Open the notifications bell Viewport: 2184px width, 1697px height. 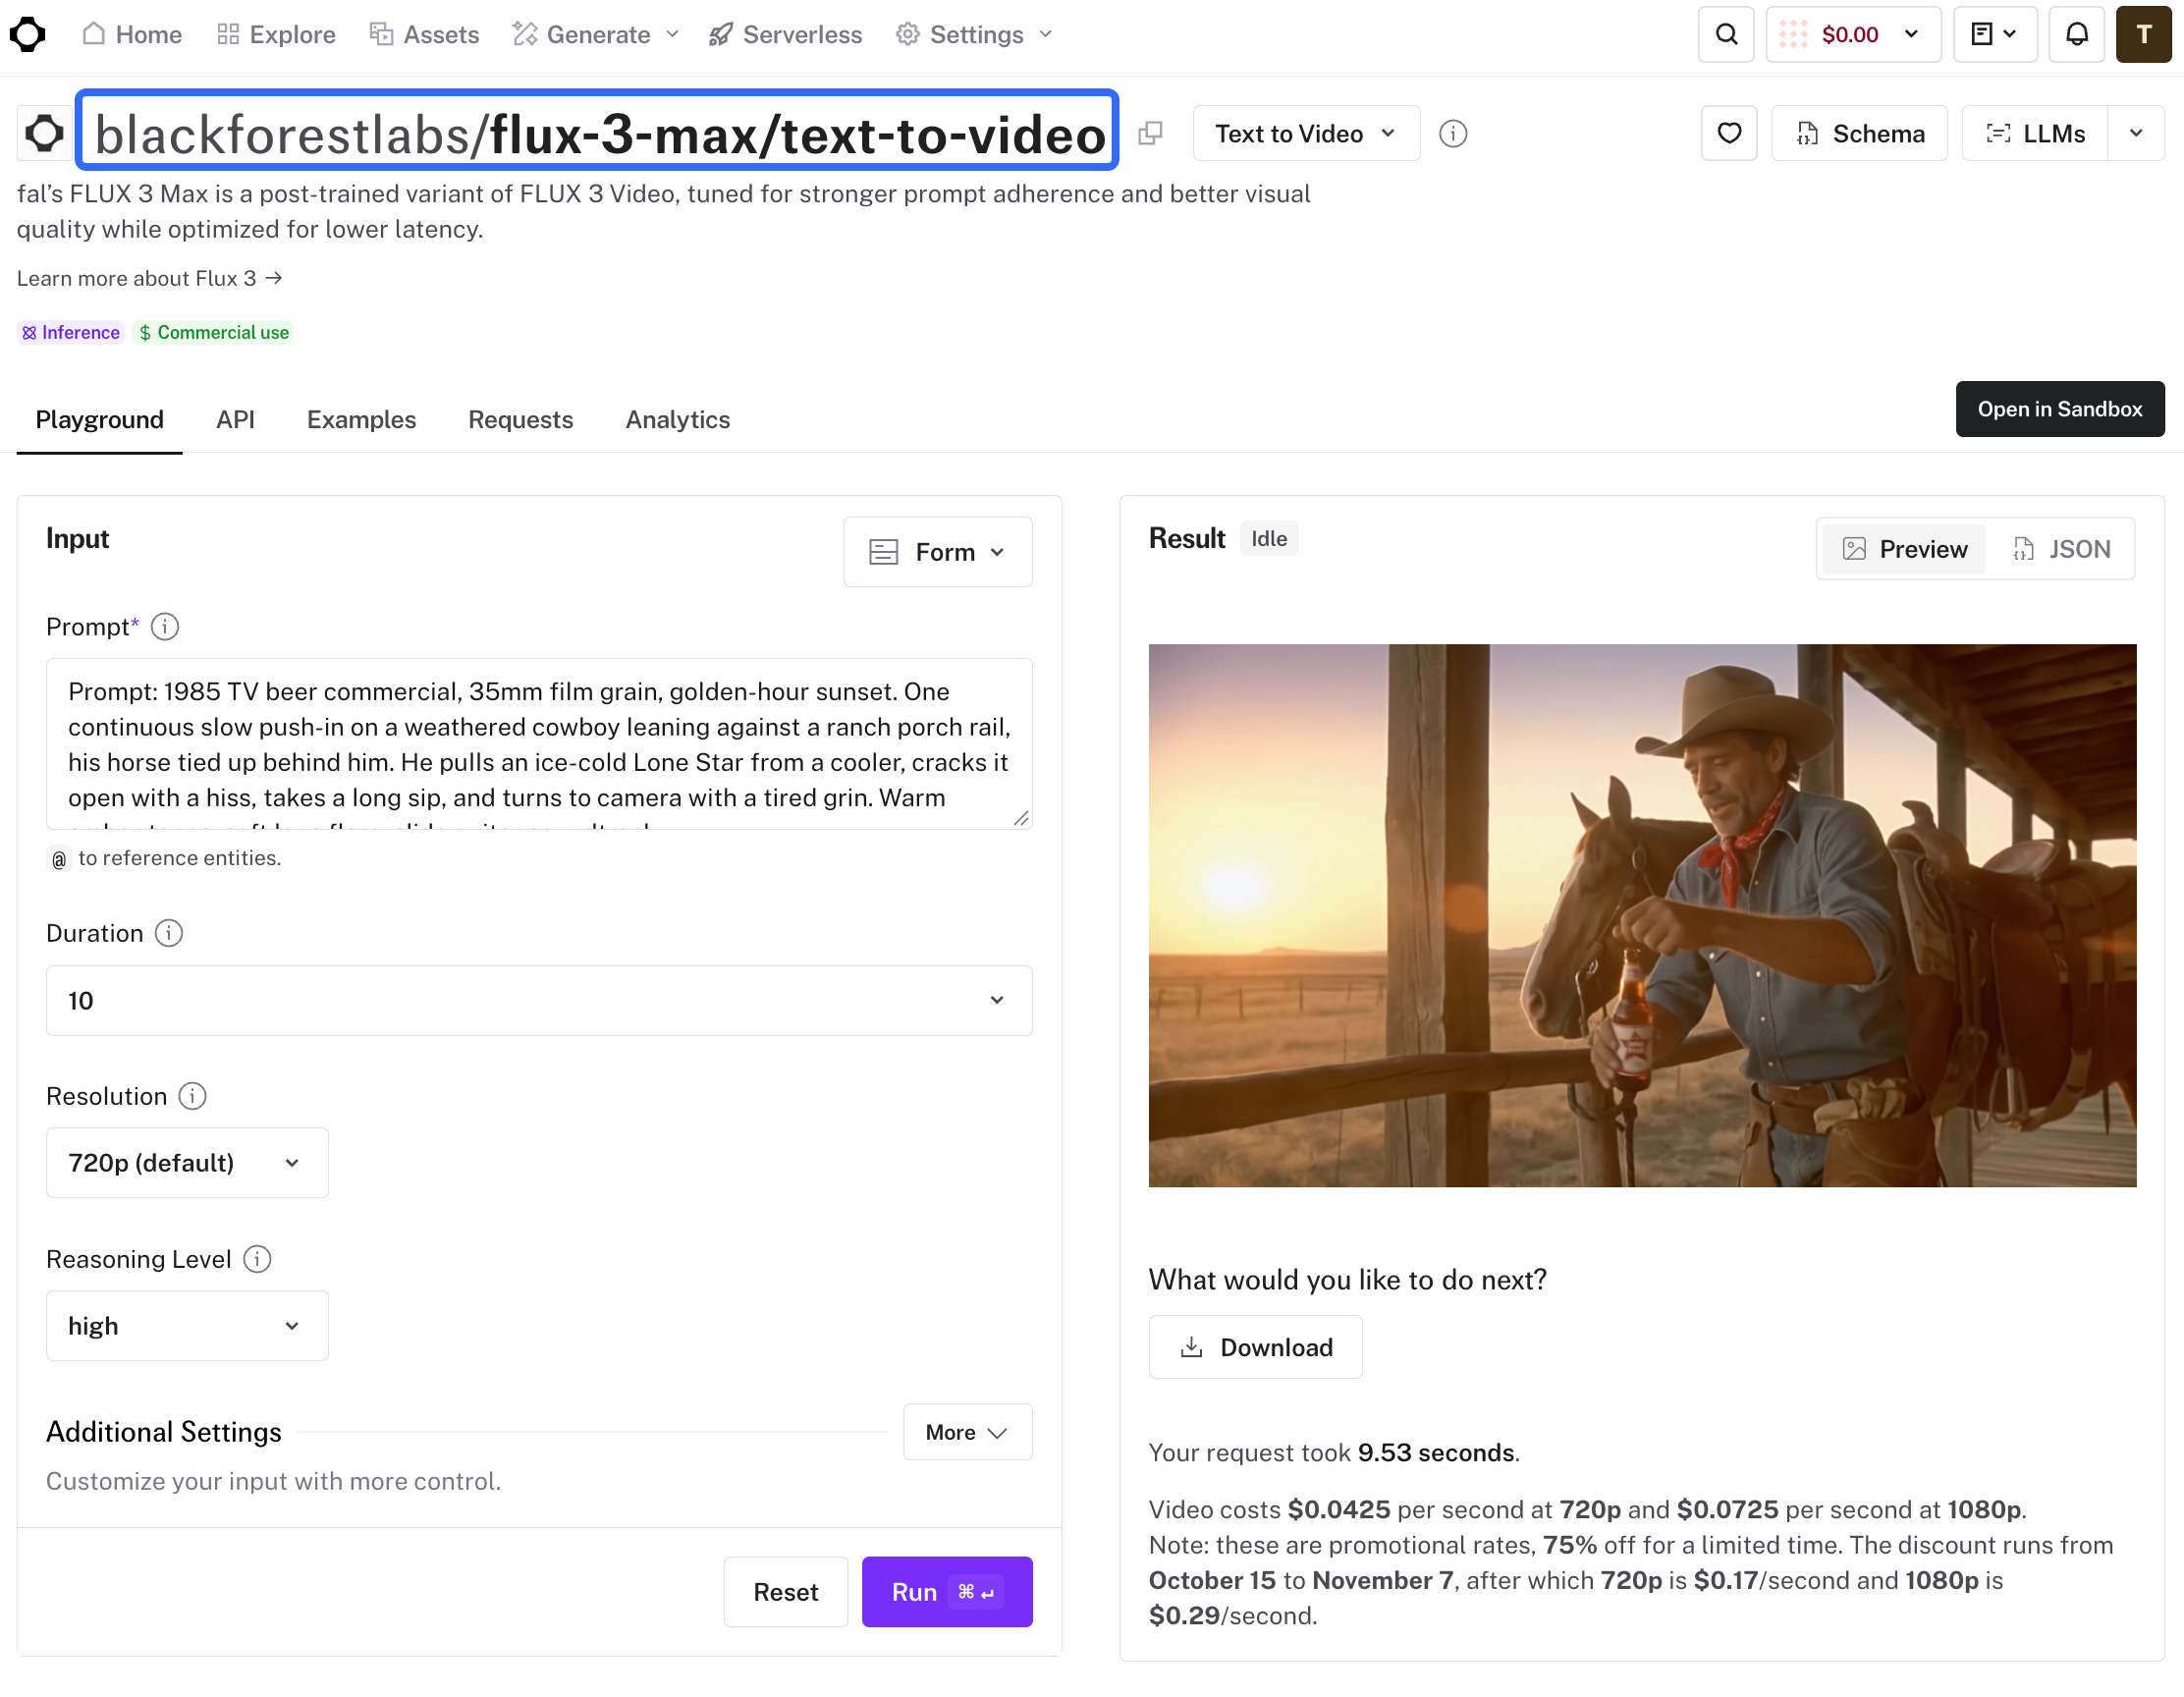(x=2077, y=35)
